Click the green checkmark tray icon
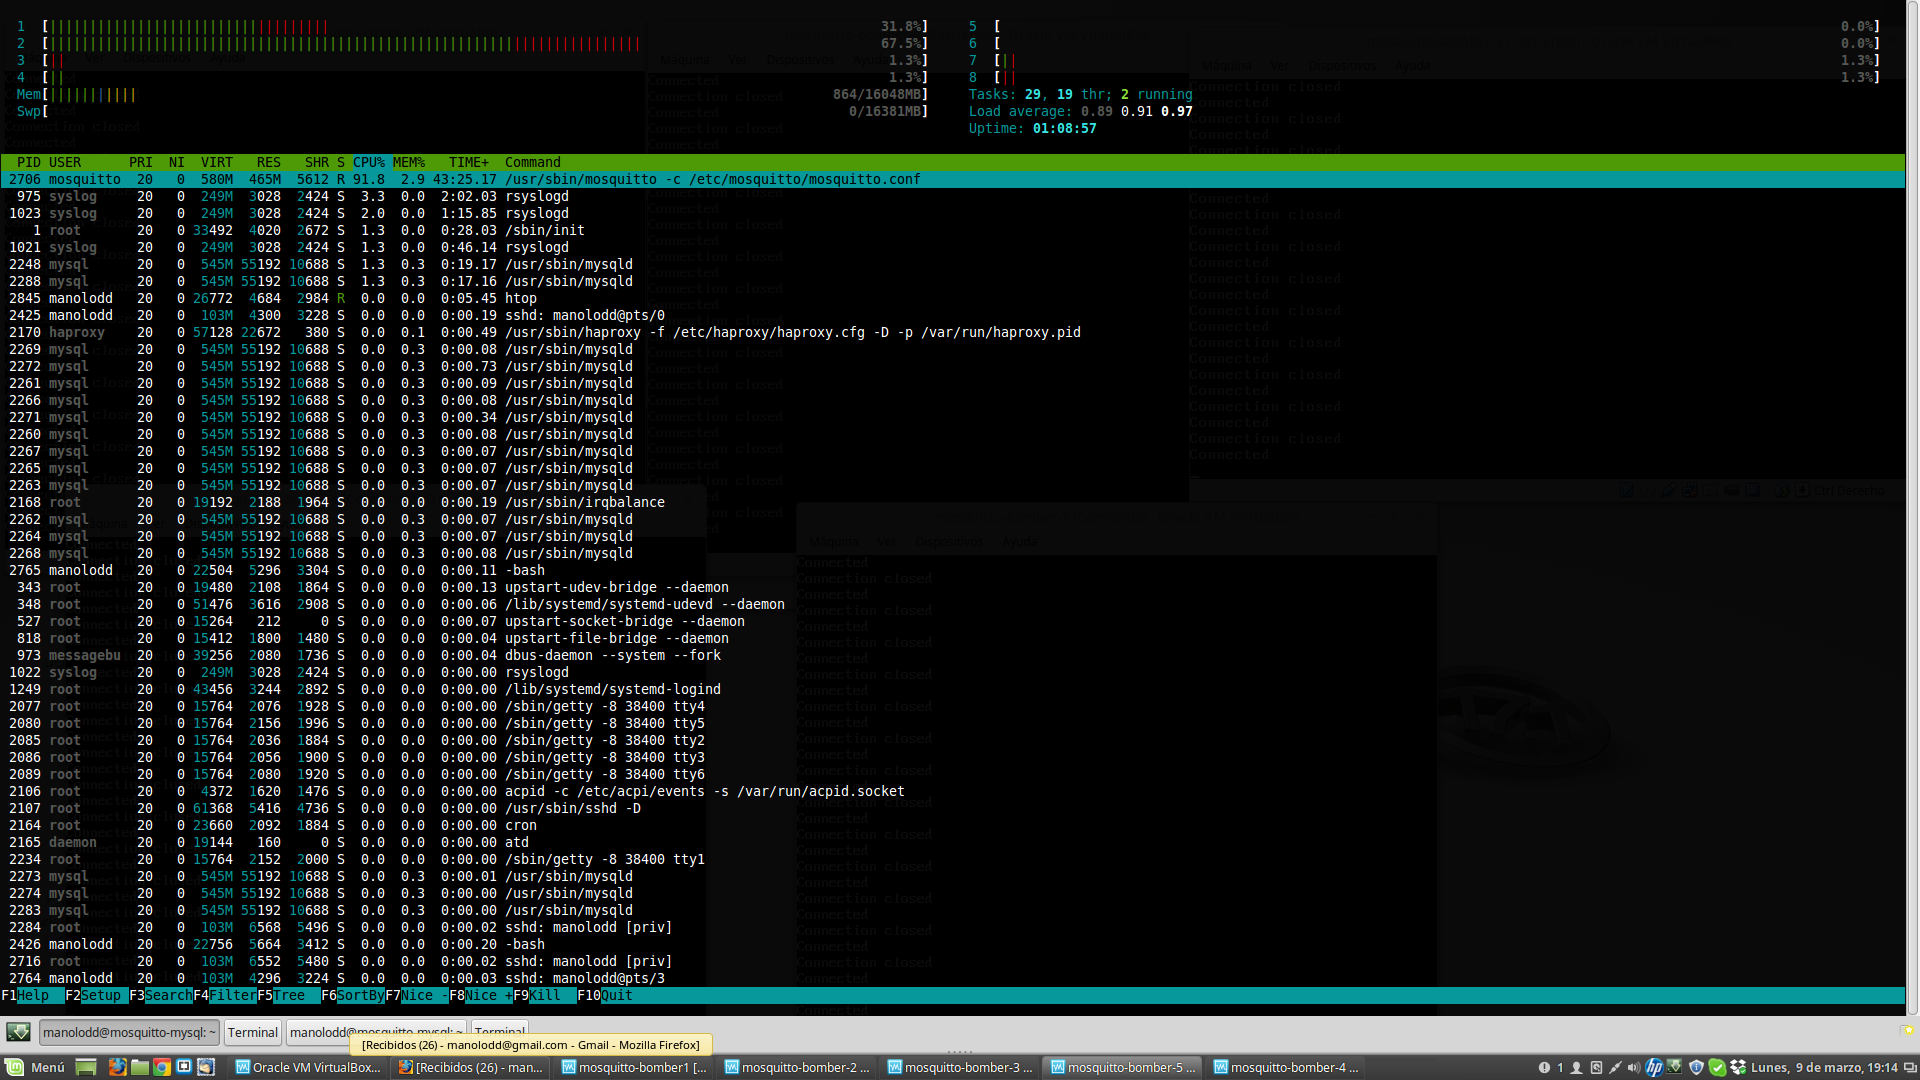Viewport: 1920px width, 1080px height. [x=1717, y=1067]
